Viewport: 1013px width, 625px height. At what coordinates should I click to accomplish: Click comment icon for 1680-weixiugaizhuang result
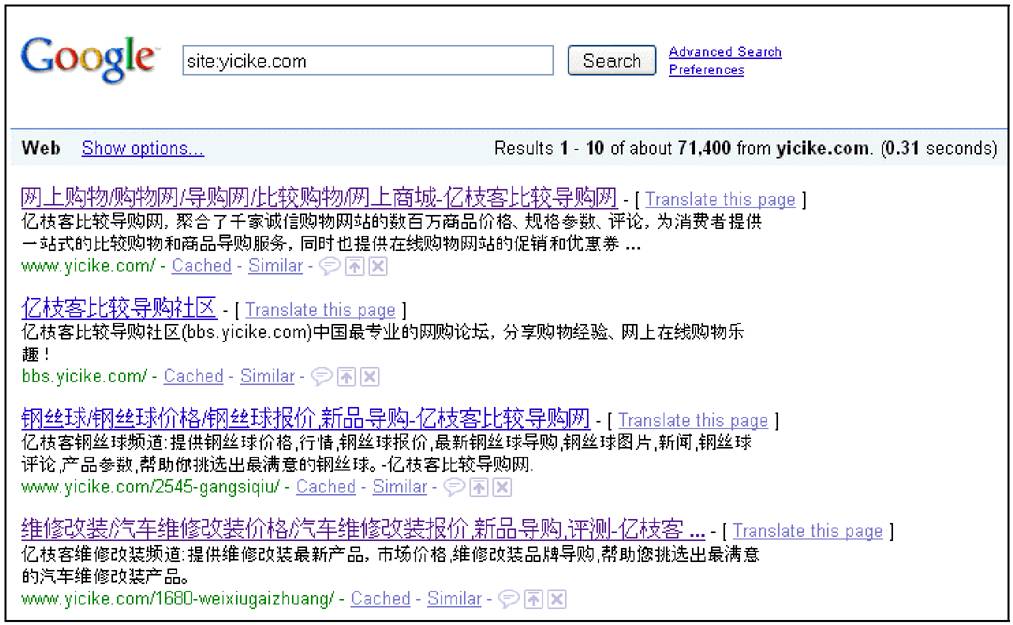508,599
